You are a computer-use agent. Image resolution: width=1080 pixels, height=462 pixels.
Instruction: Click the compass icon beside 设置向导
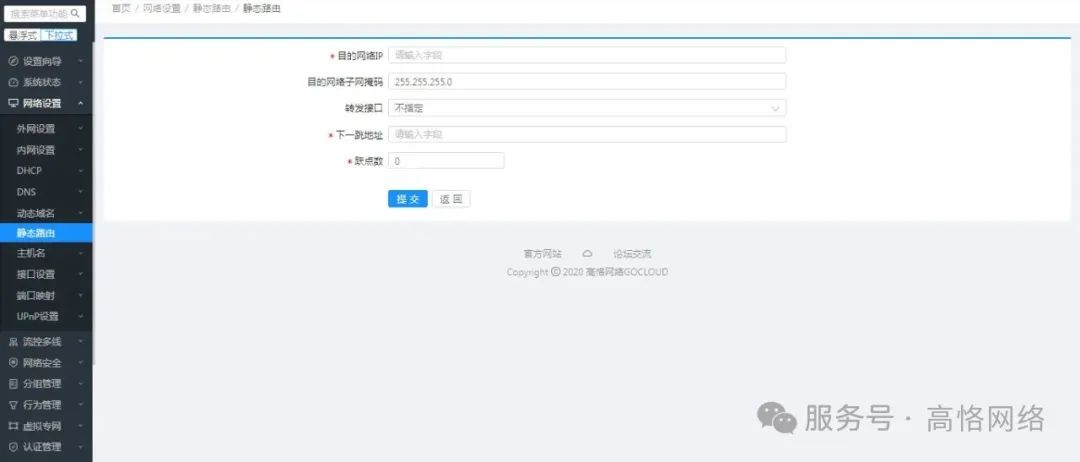point(13,61)
